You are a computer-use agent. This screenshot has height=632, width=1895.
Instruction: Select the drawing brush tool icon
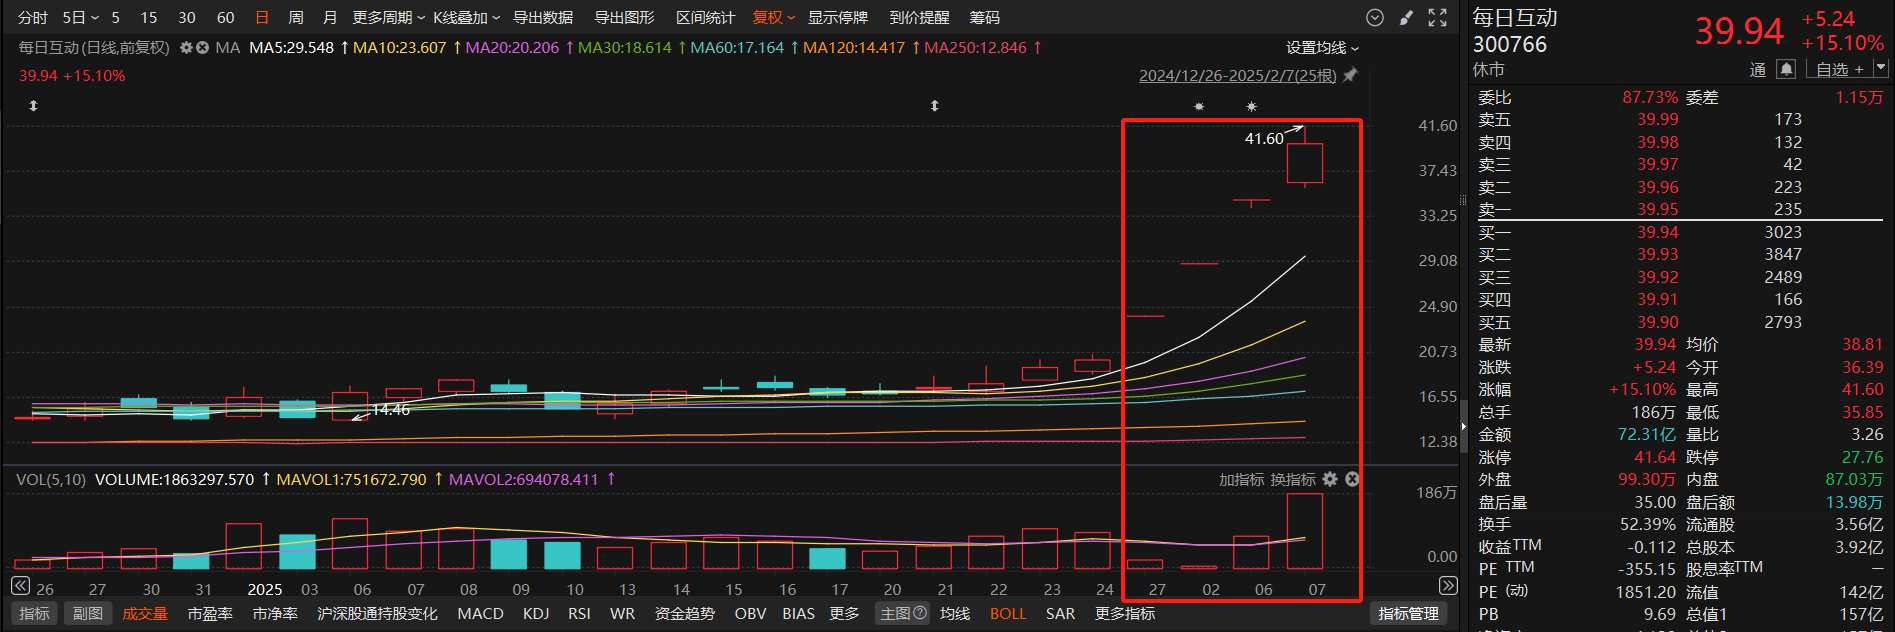point(1406,18)
